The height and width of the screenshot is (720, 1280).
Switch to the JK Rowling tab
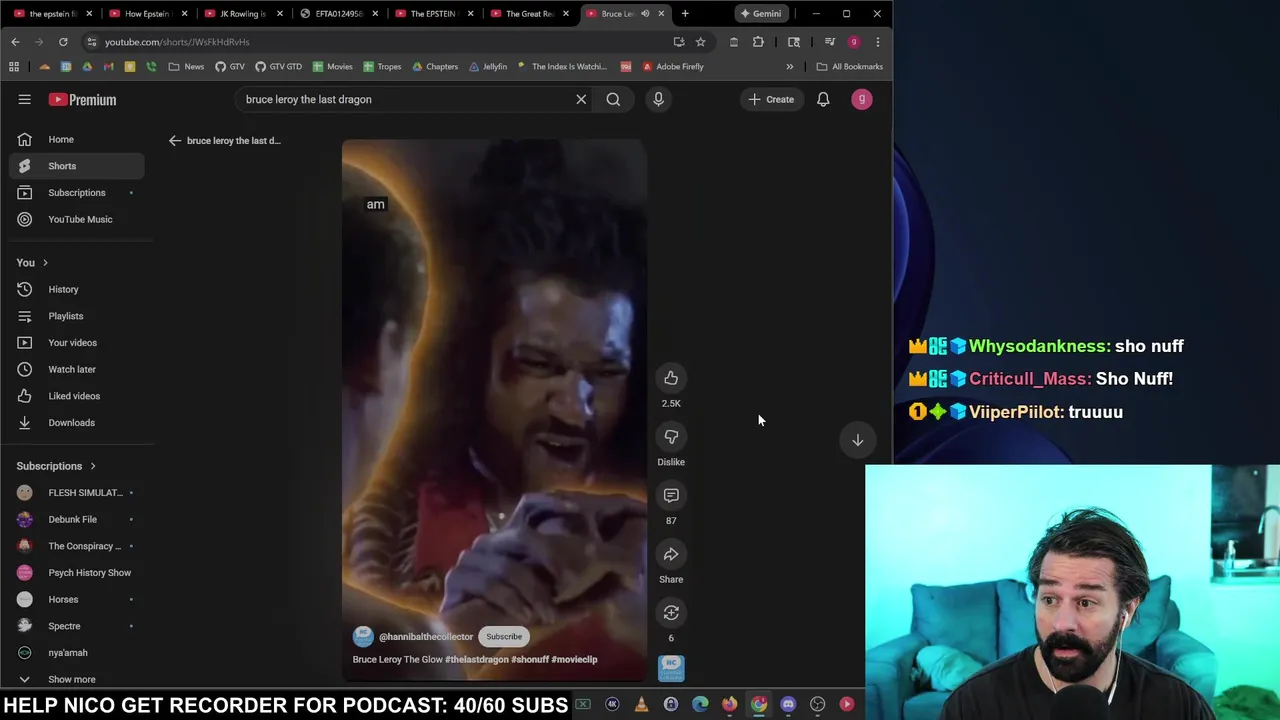[242, 13]
